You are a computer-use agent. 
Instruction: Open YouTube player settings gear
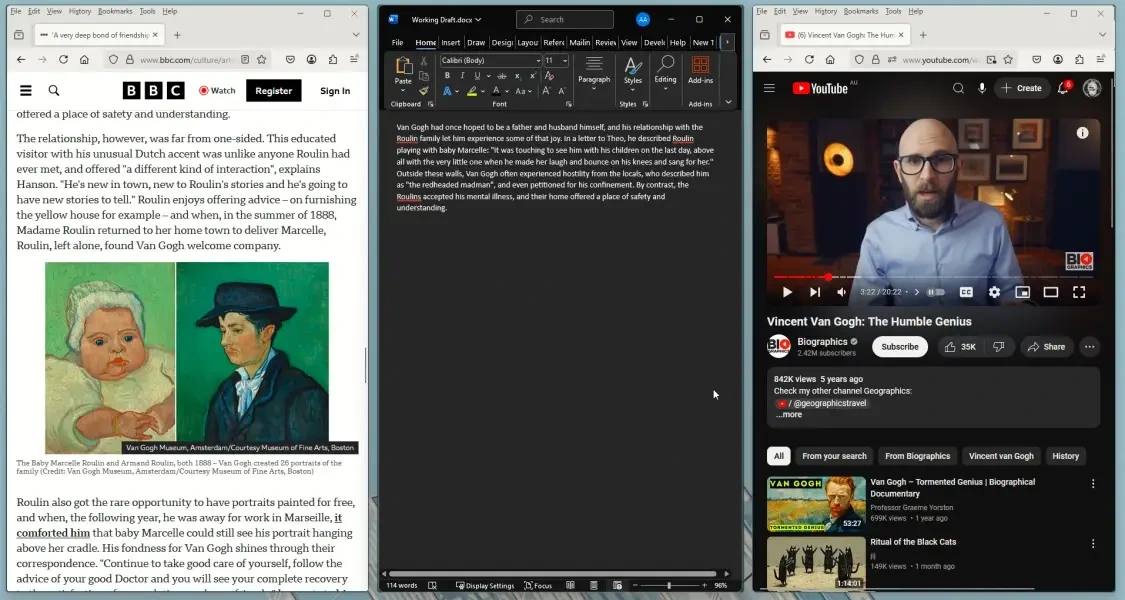pyautogui.click(x=994, y=292)
